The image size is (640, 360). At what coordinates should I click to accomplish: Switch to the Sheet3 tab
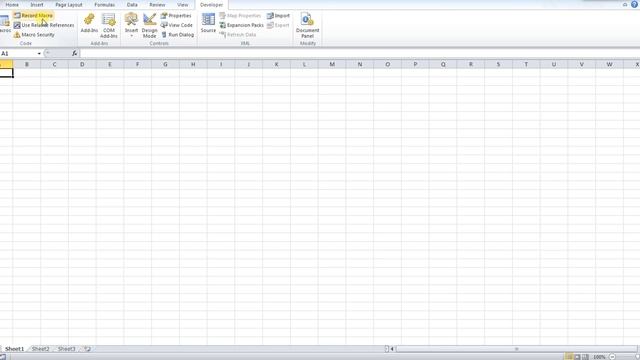pyautogui.click(x=67, y=349)
